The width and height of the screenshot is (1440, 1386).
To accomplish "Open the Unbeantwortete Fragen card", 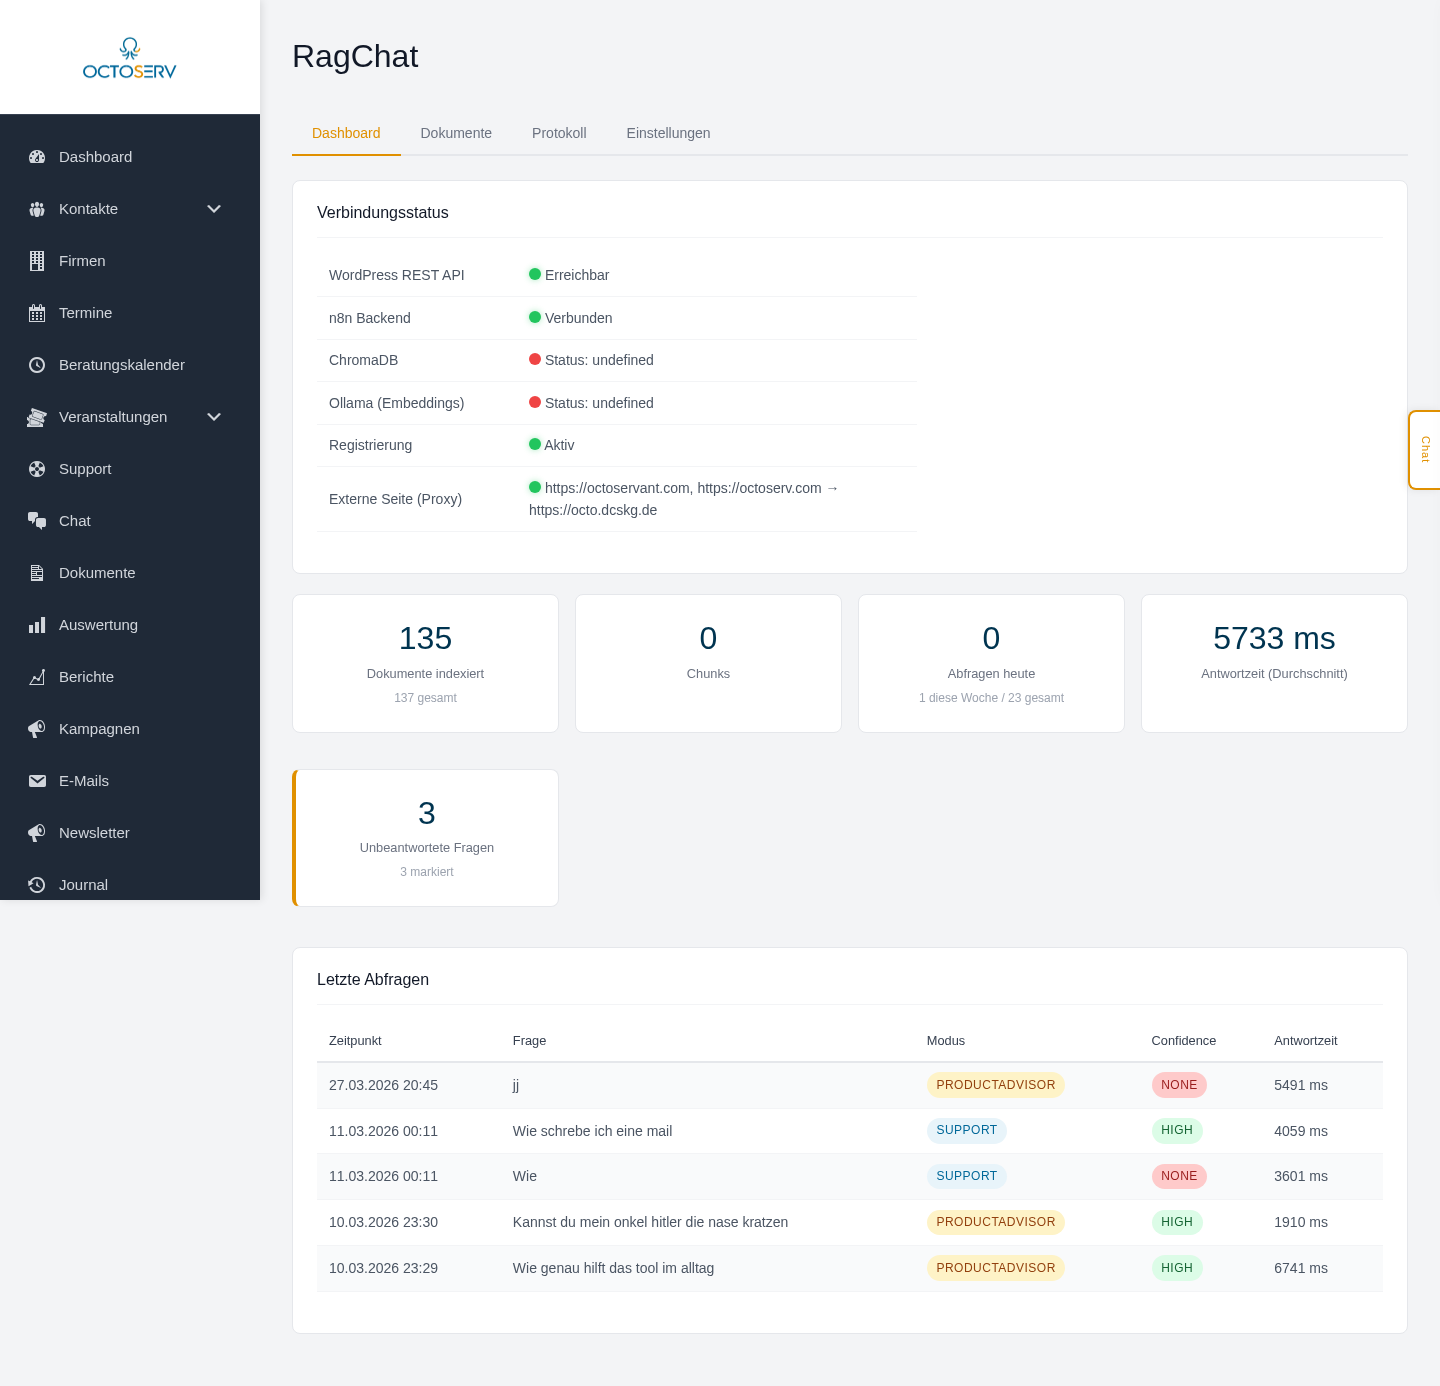I will tap(425, 838).
